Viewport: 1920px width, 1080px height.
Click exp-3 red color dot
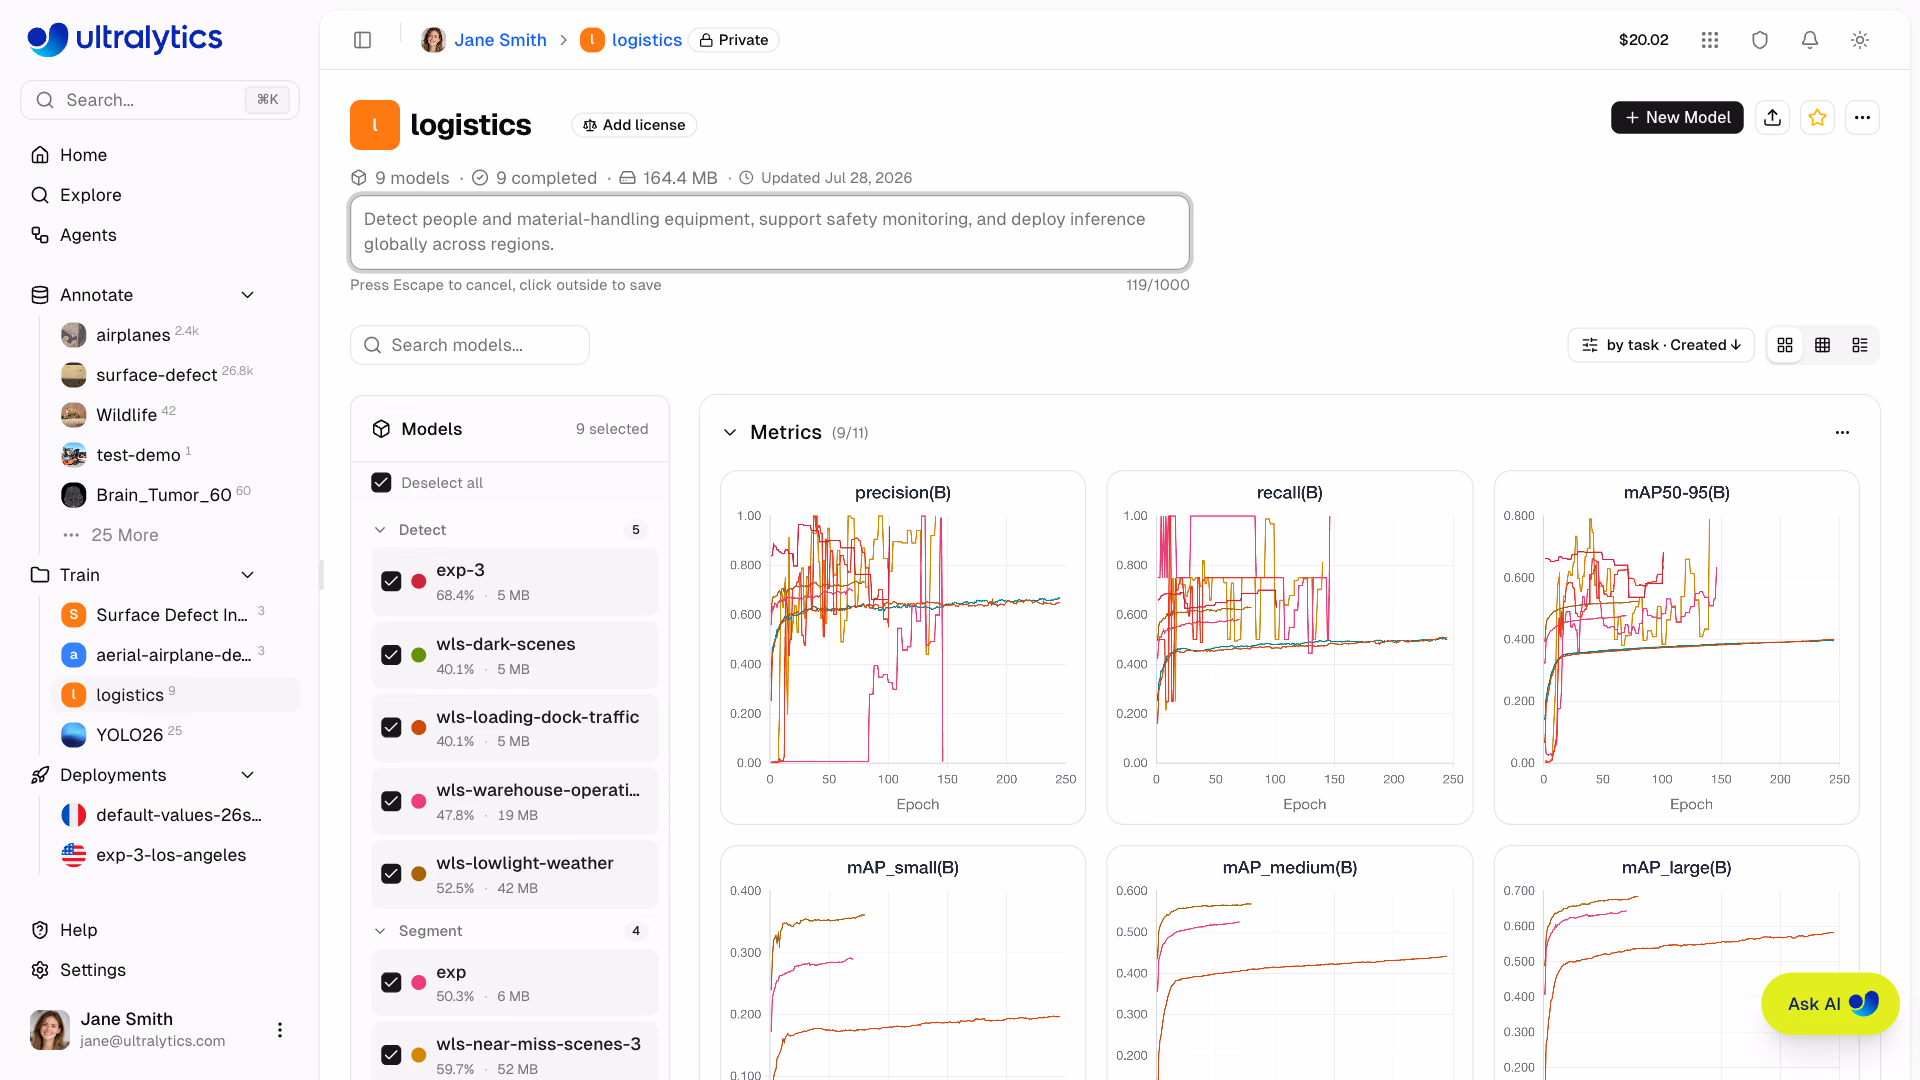click(x=419, y=582)
